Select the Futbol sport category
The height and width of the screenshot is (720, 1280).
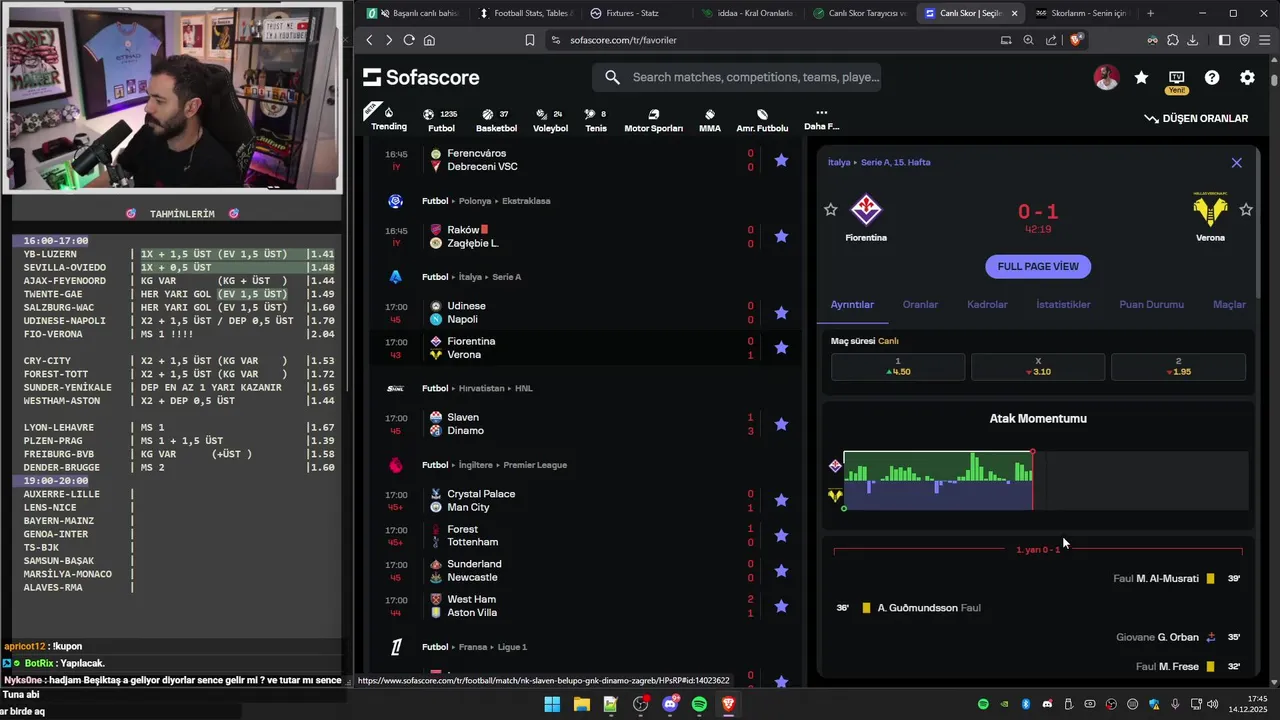pos(441,121)
